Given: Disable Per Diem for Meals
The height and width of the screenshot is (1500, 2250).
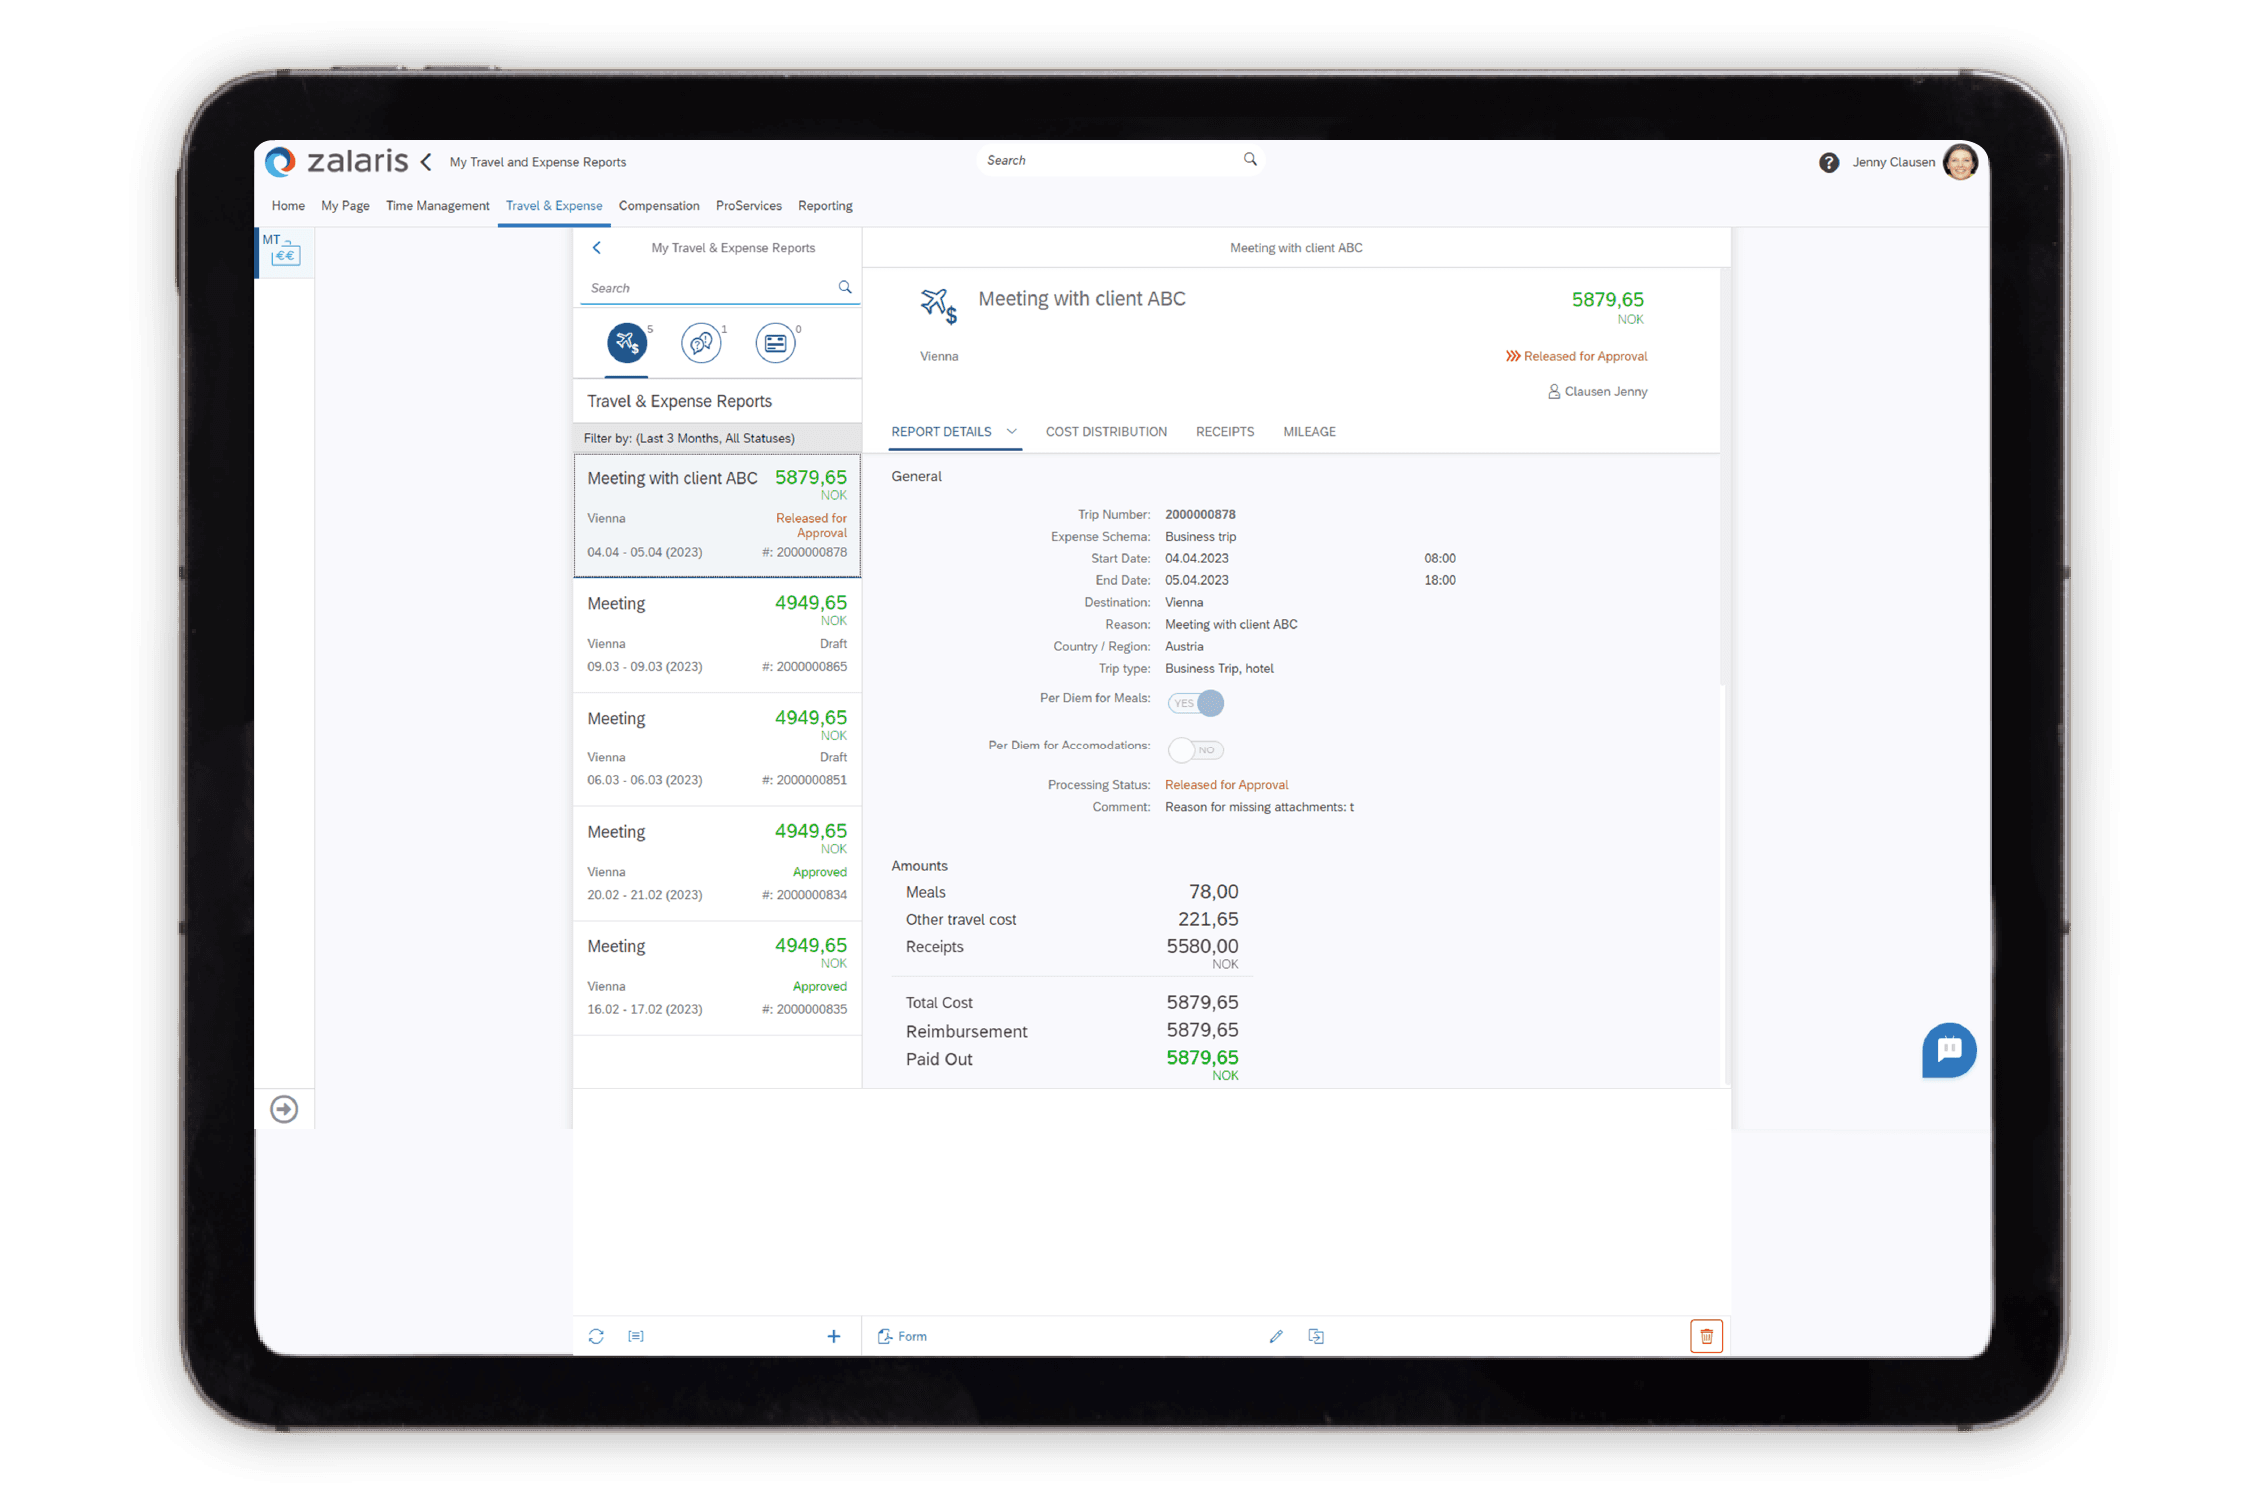Looking at the screenshot, I should point(1195,703).
